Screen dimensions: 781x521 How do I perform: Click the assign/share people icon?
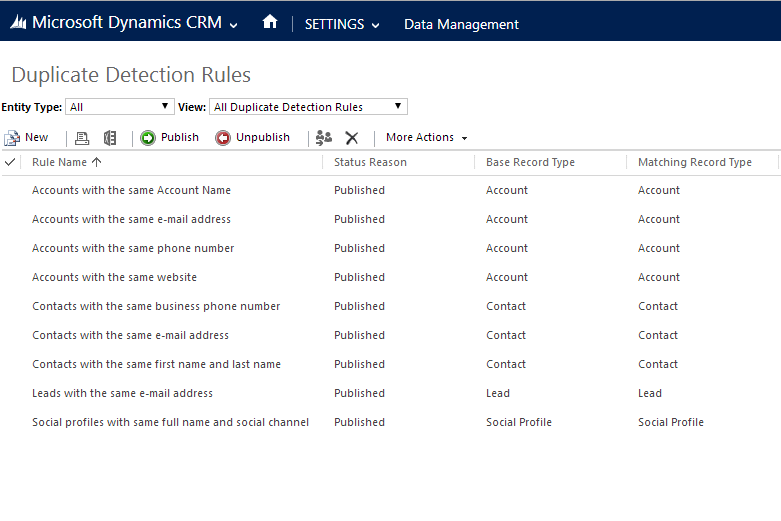coord(323,138)
